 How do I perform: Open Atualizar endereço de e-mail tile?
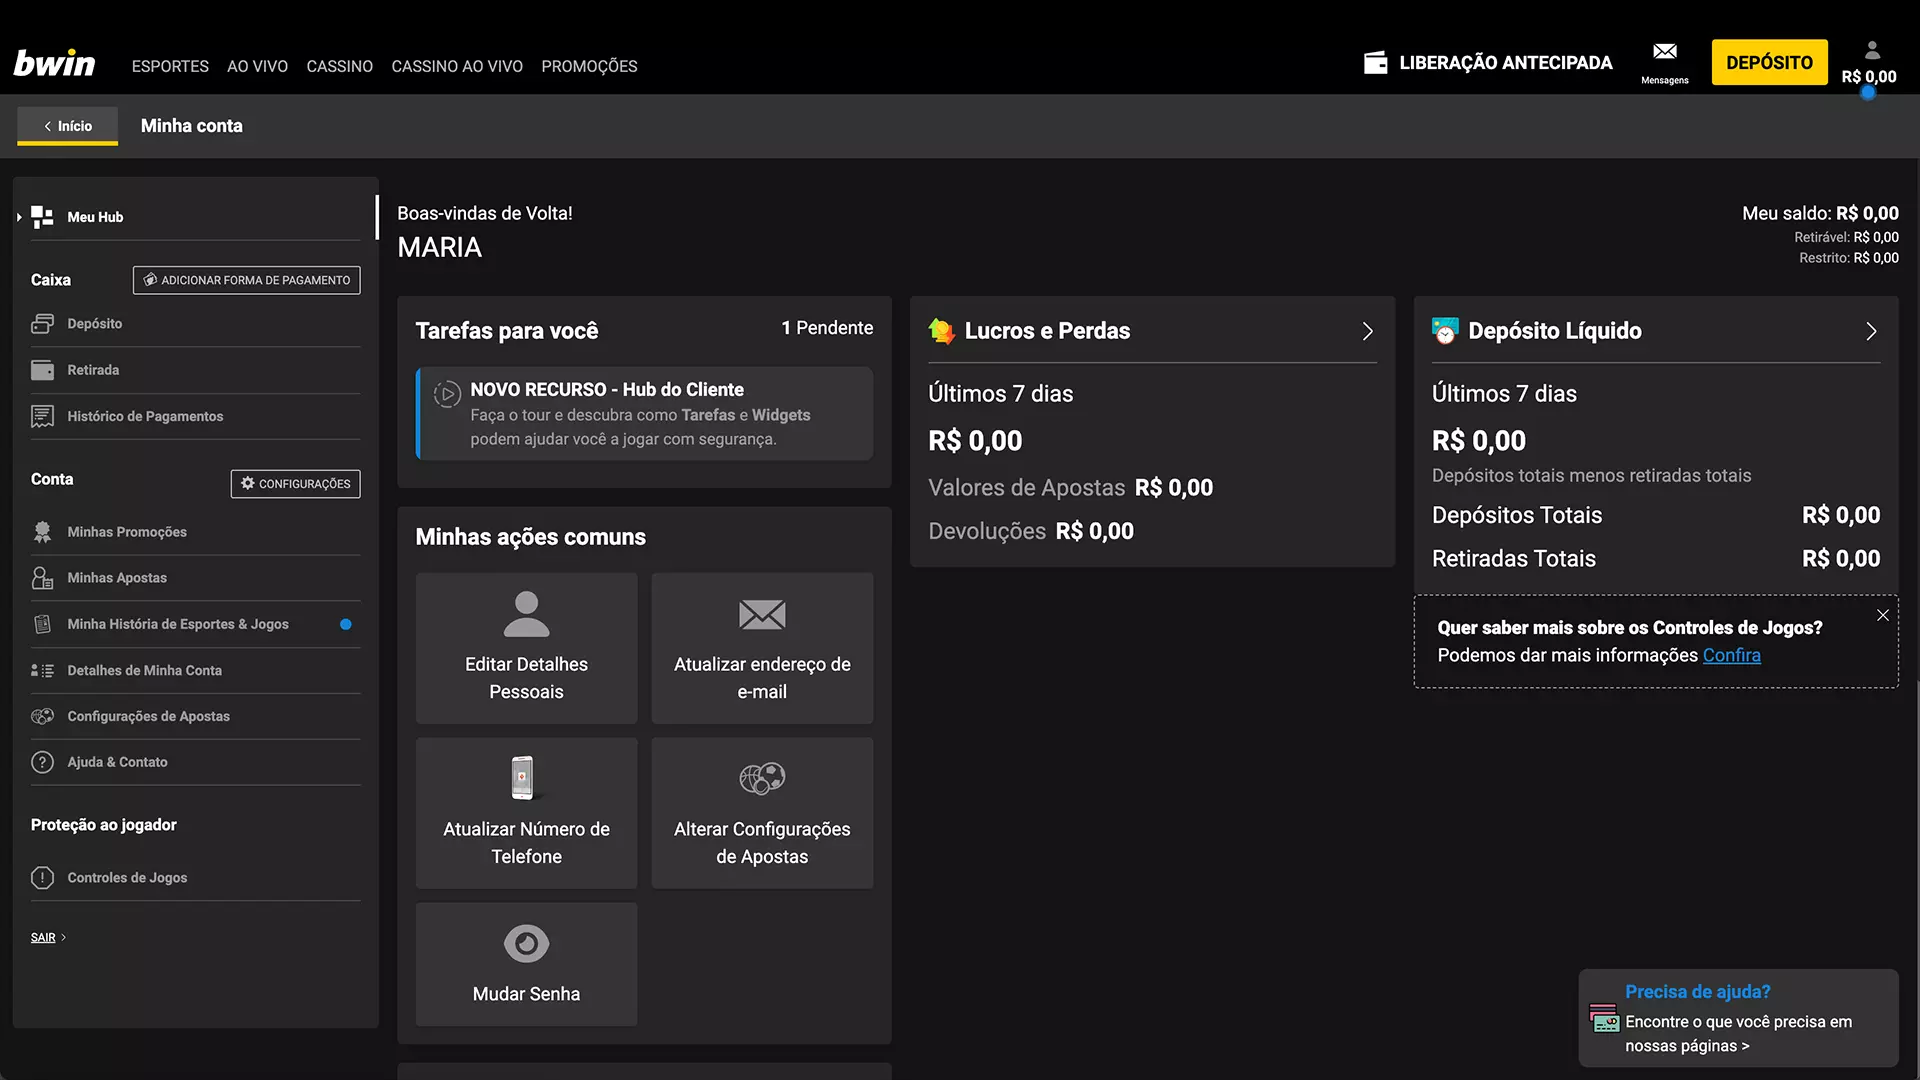[762, 648]
